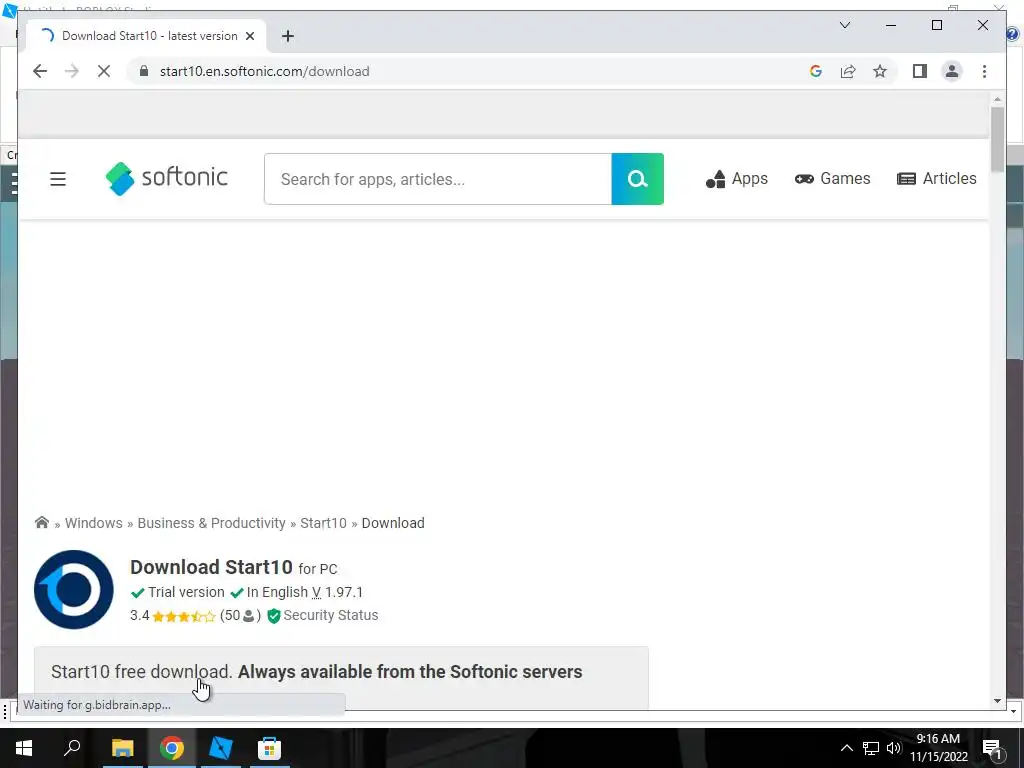
Task: Open the notification center
Action: point(992,748)
